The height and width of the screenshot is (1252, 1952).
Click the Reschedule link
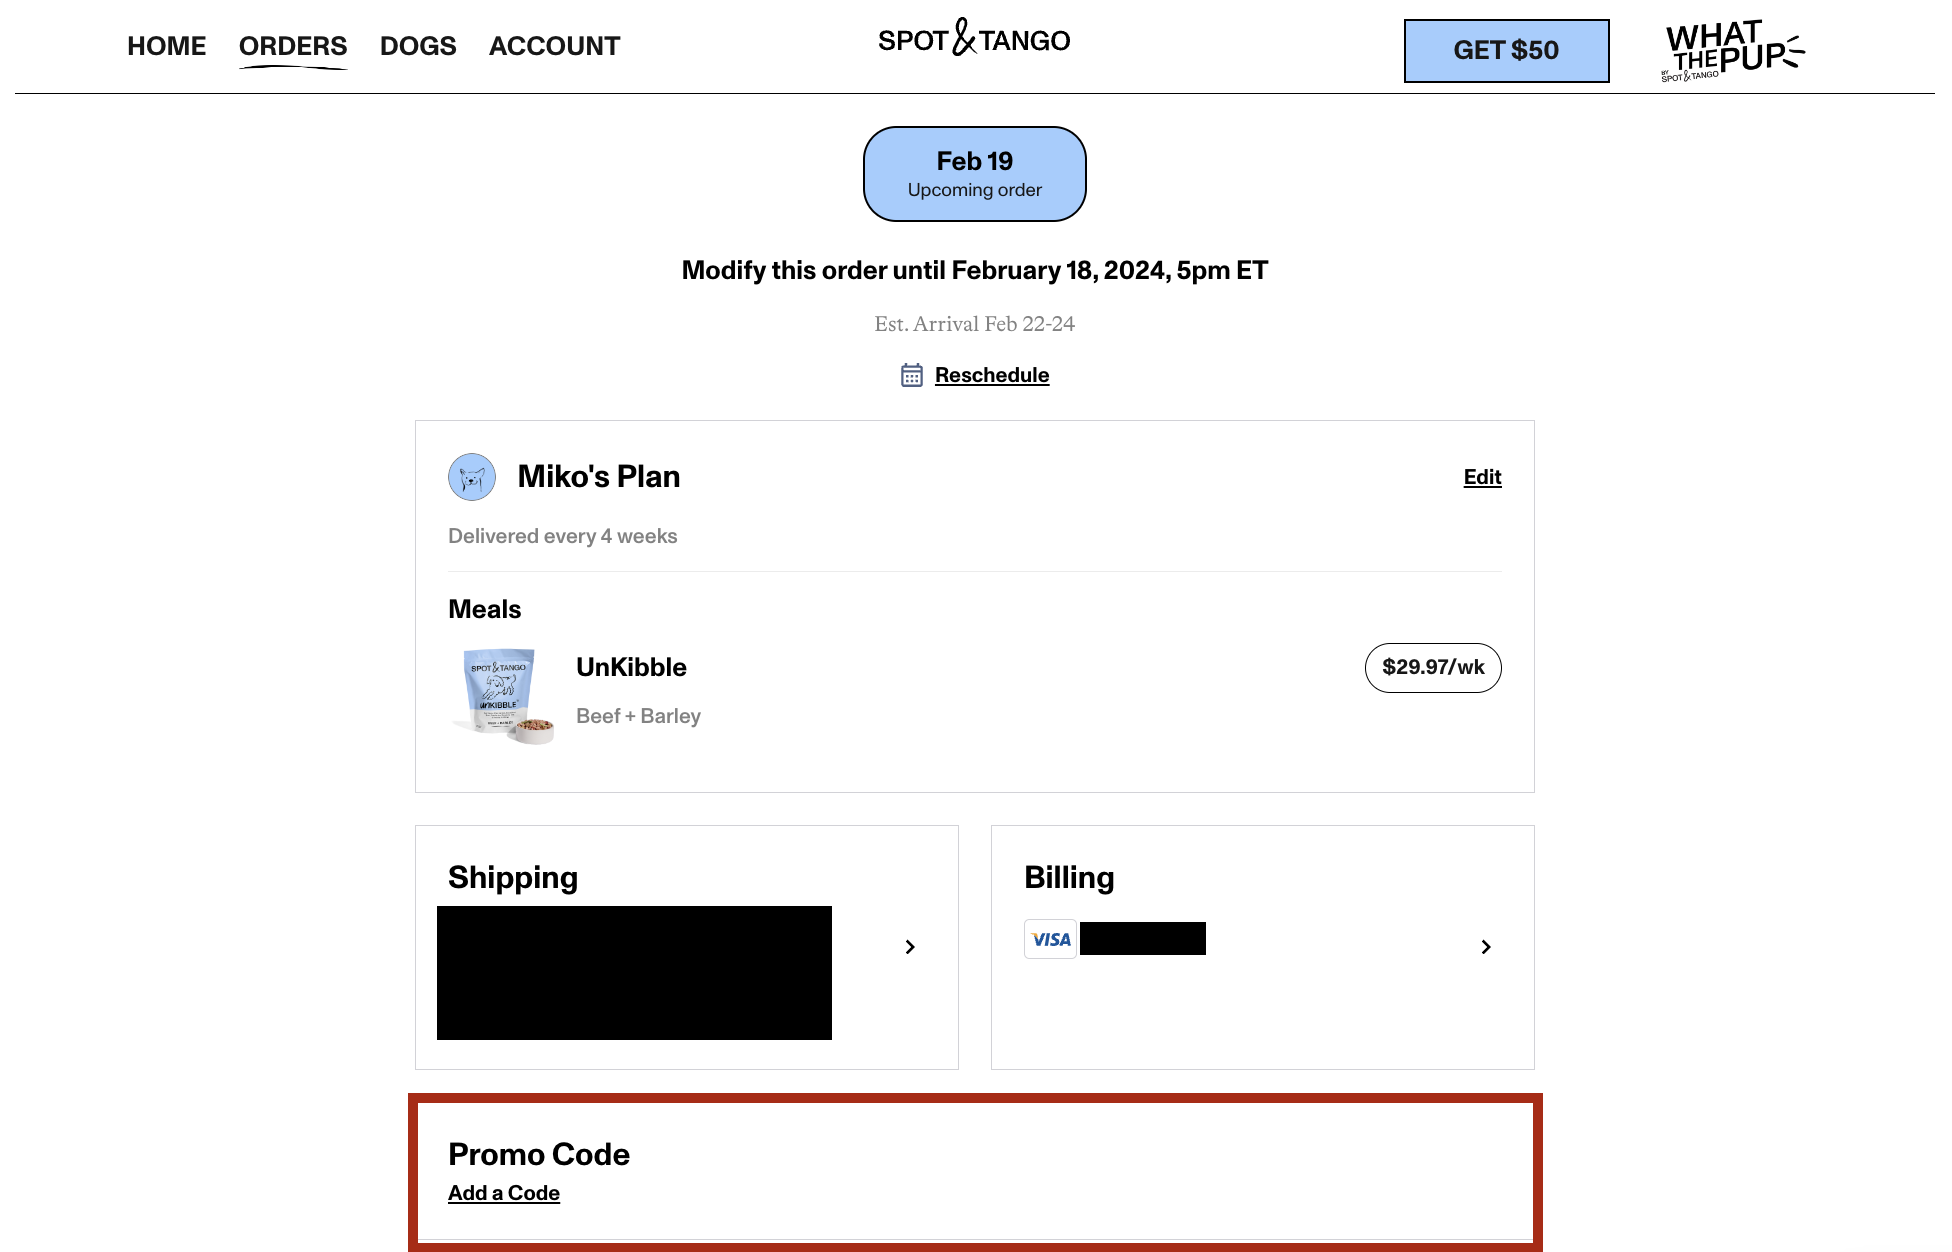point(992,375)
